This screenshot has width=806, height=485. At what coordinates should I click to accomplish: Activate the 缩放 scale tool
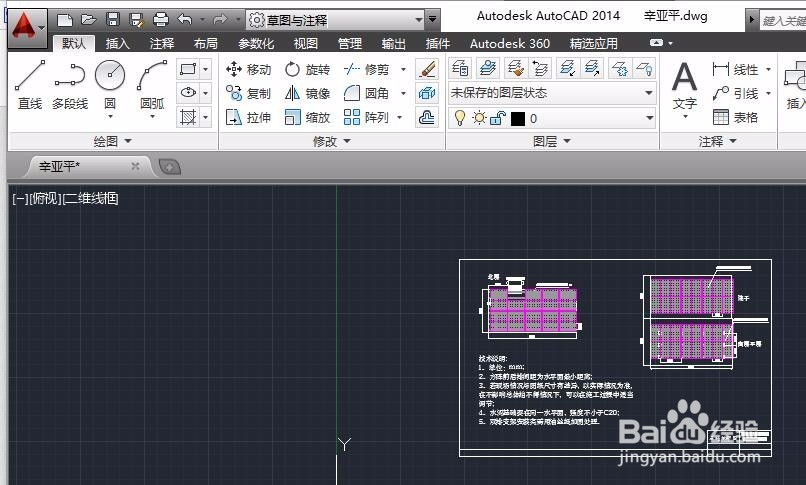307,118
